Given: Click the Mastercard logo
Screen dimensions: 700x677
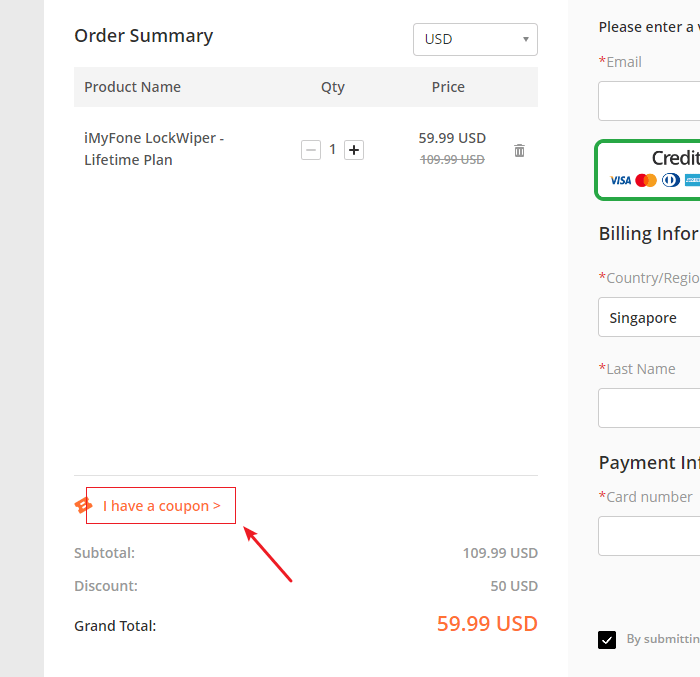Looking at the screenshot, I should pos(646,180).
